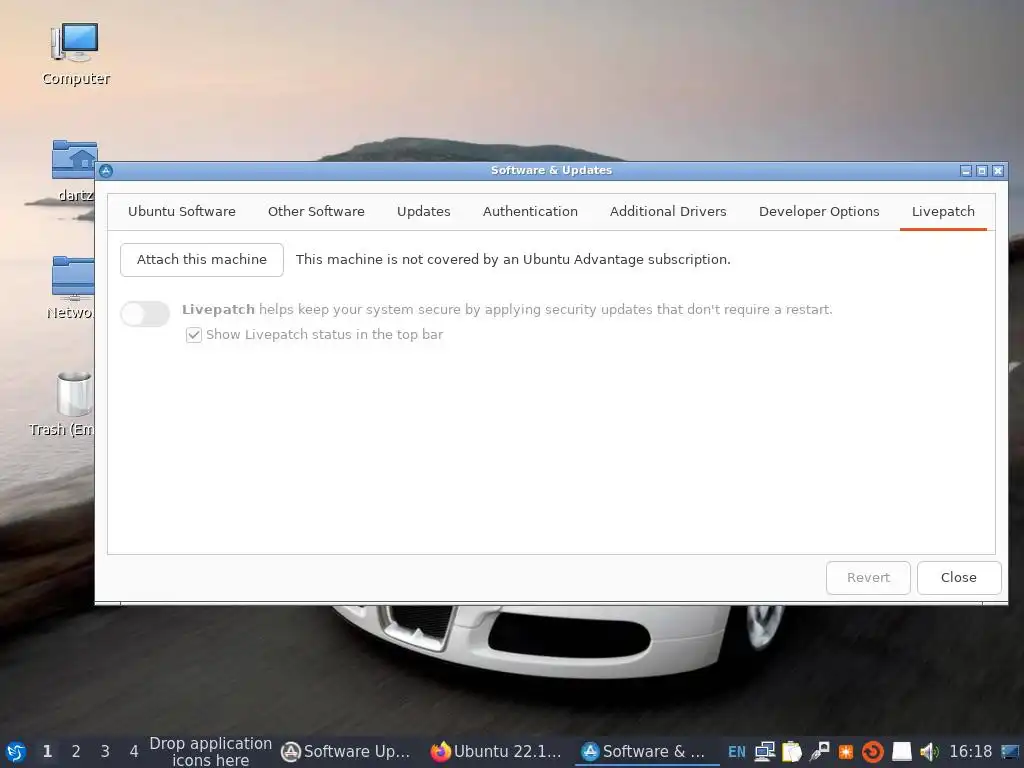Click the white square tray icon
The width and height of the screenshot is (1024, 768).
click(x=901, y=752)
